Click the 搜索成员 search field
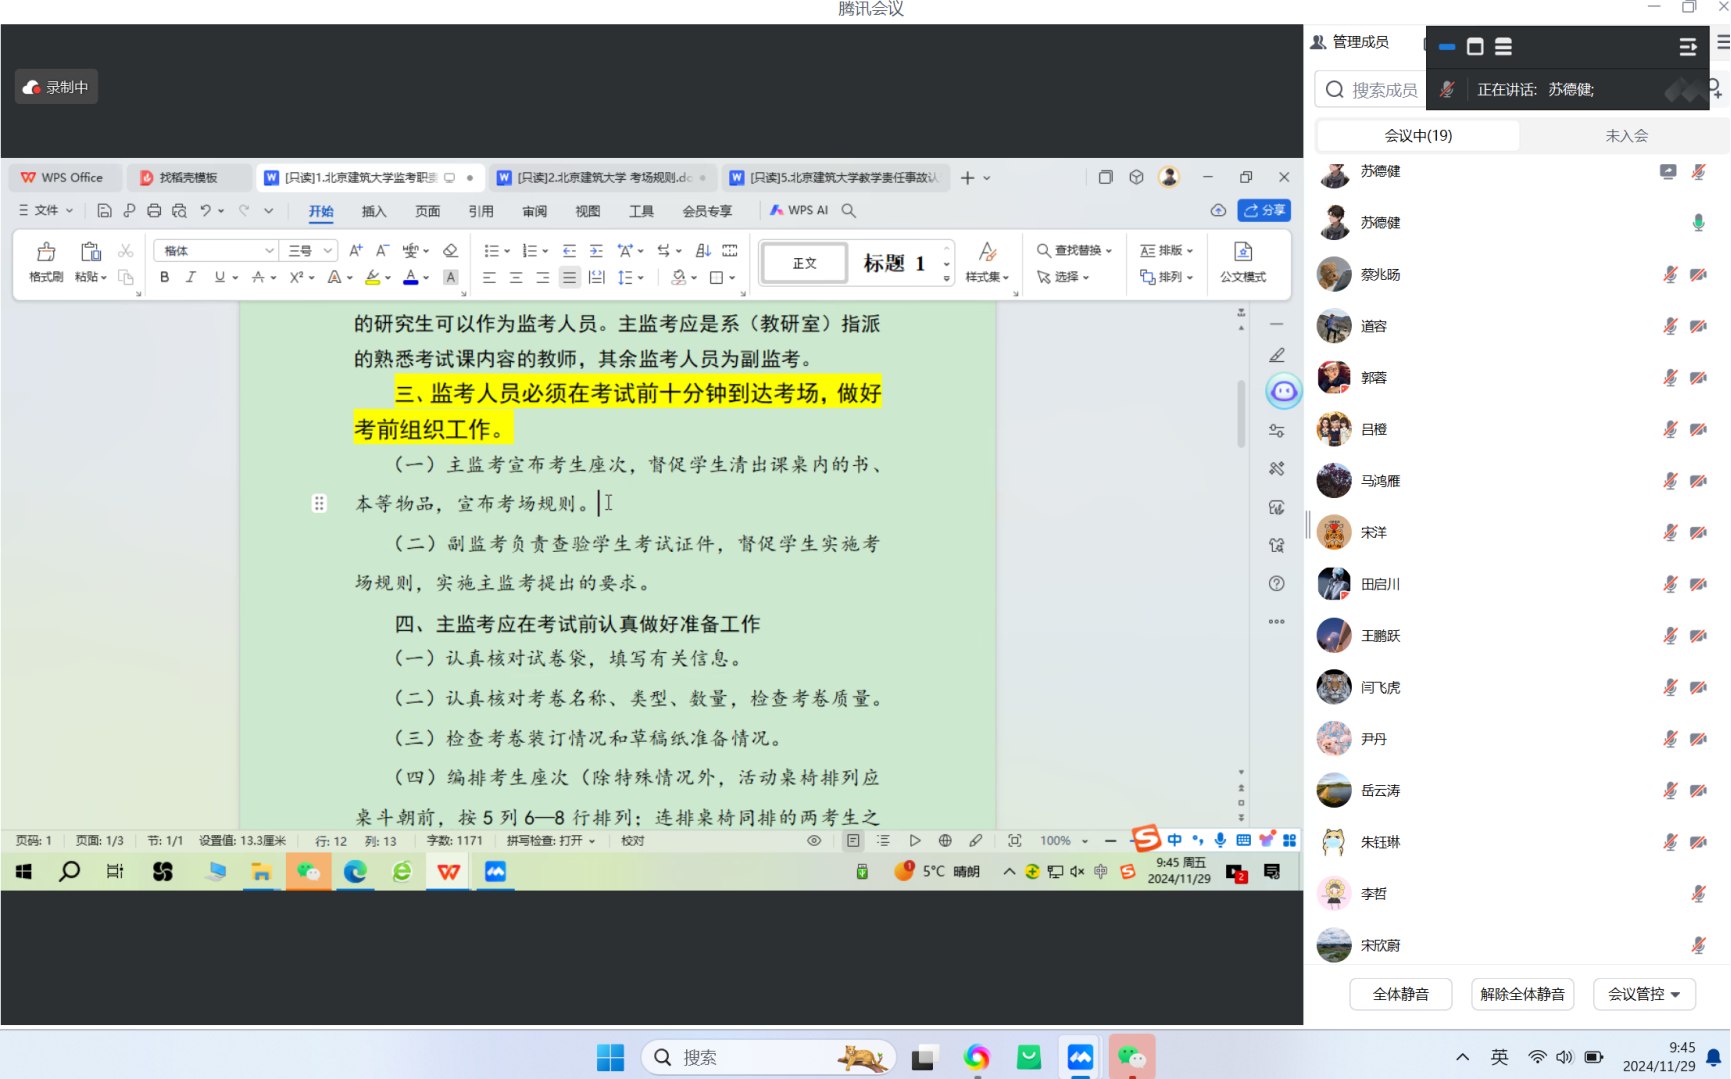The width and height of the screenshot is (1731, 1079). [1383, 90]
